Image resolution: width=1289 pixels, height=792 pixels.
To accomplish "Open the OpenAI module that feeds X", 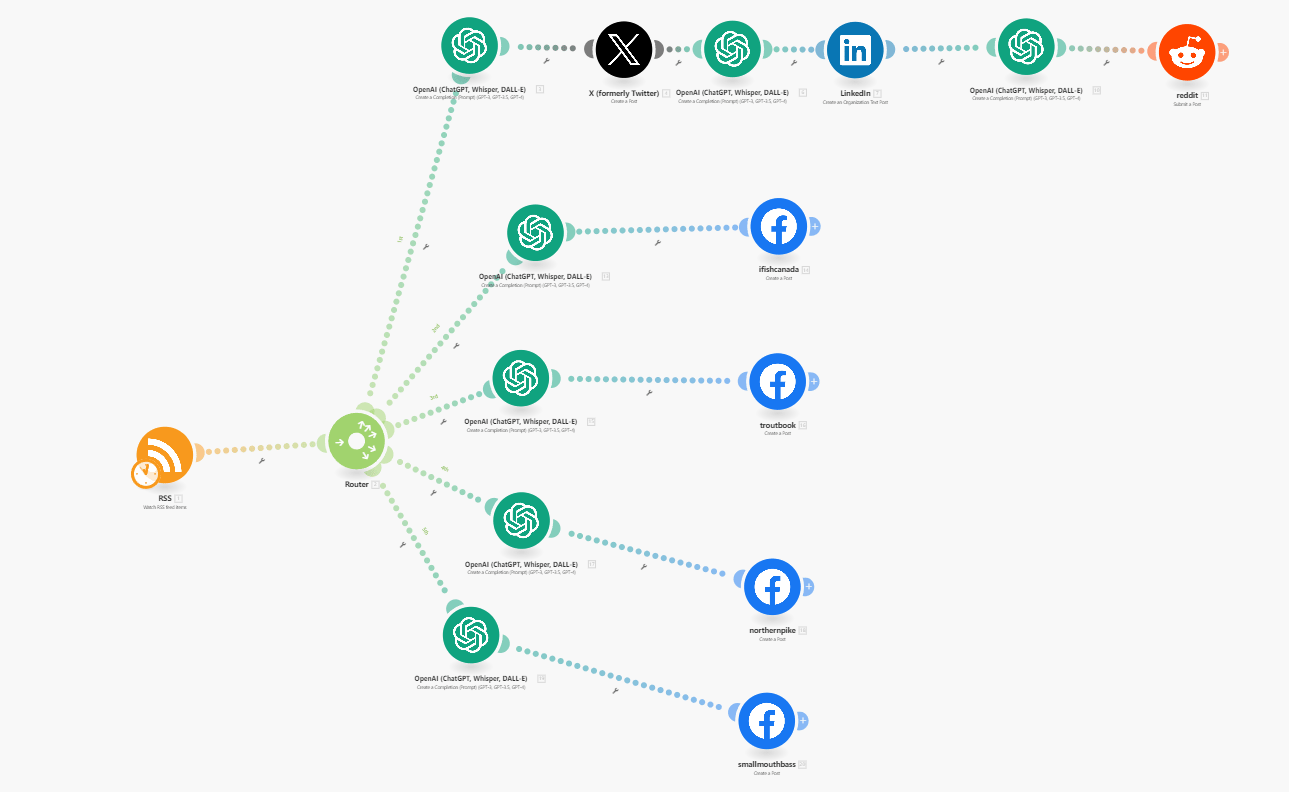I will (469, 46).
